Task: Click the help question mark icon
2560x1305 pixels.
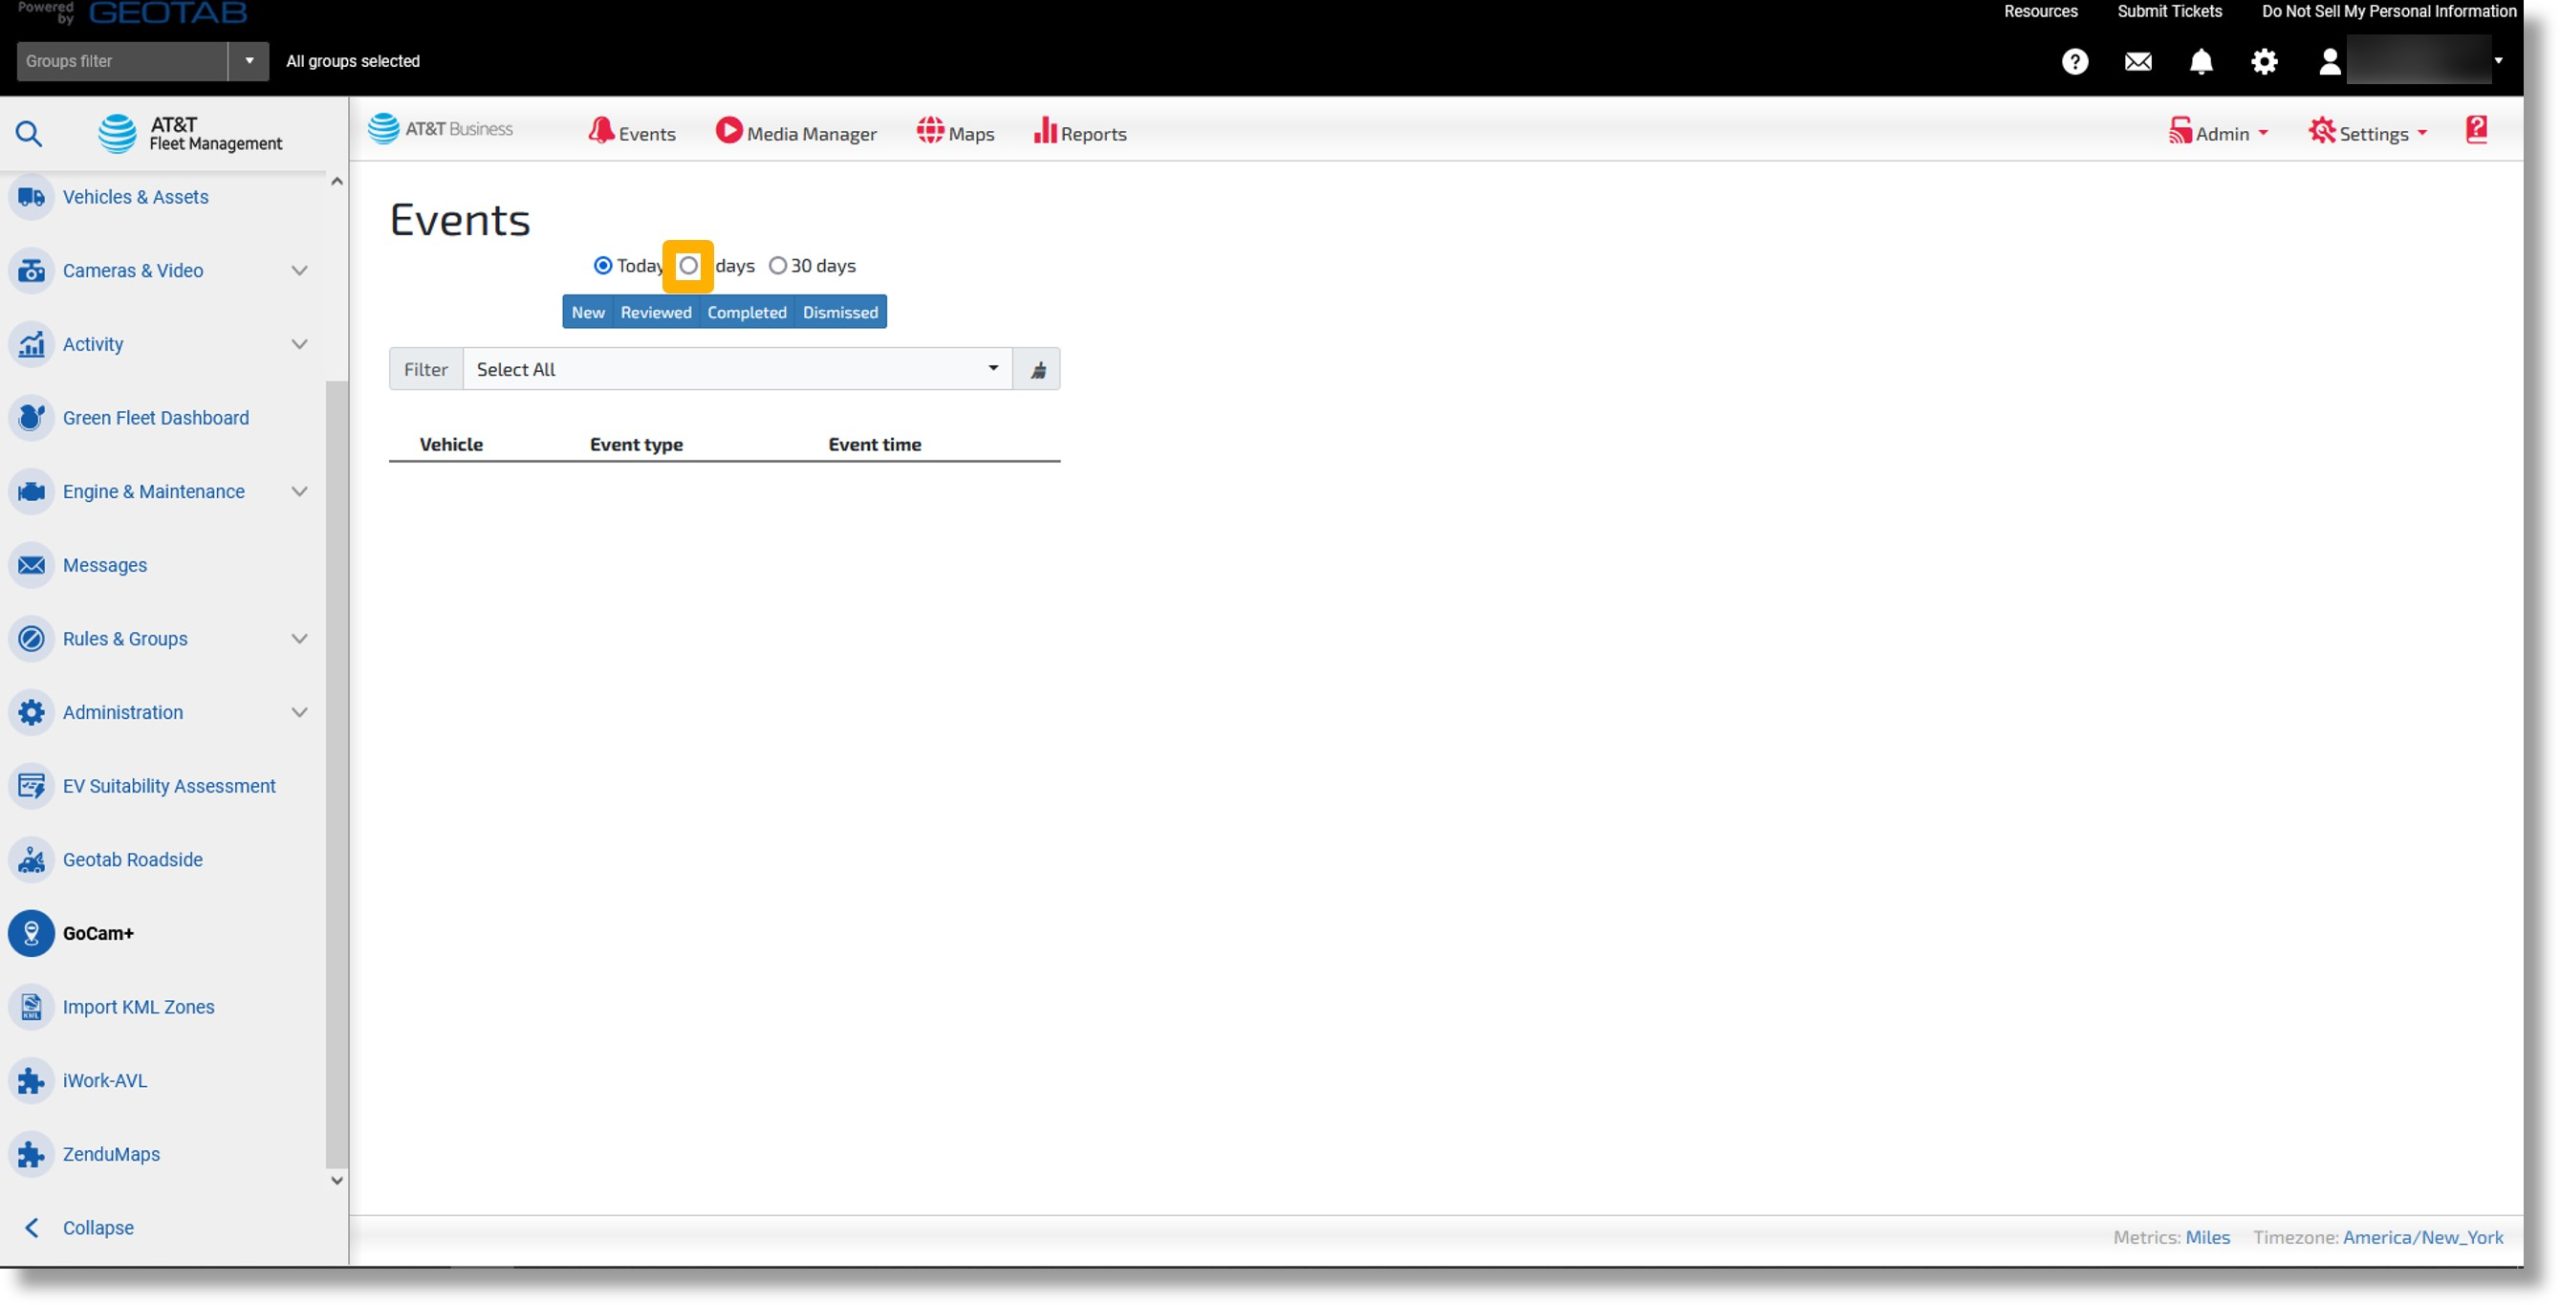Action: (2076, 60)
